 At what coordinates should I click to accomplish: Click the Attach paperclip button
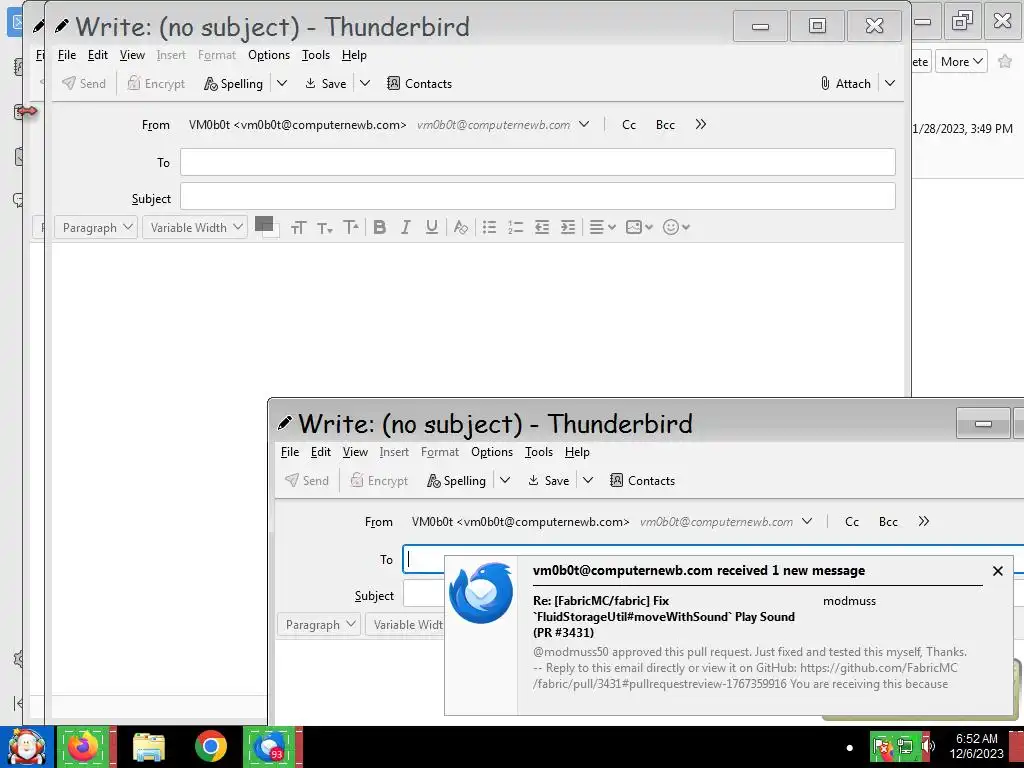tap(846, 84)
